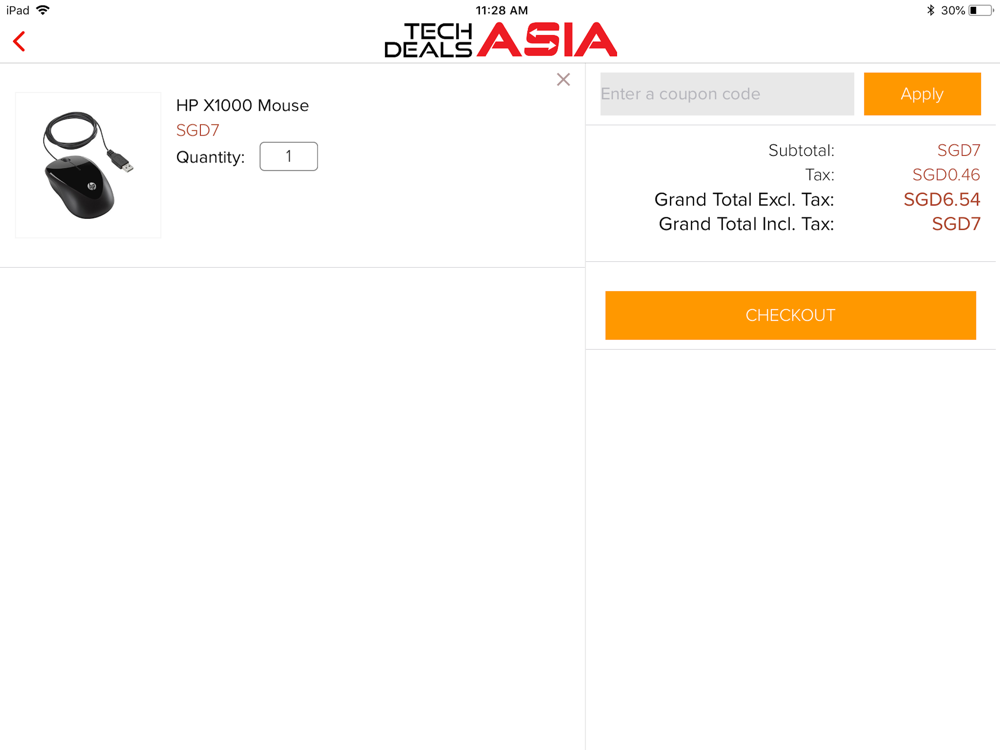1000x750 pixels.
Task: Tap Grand Total Excl. Tax value SGD6.54
Action: click(942, 200)
